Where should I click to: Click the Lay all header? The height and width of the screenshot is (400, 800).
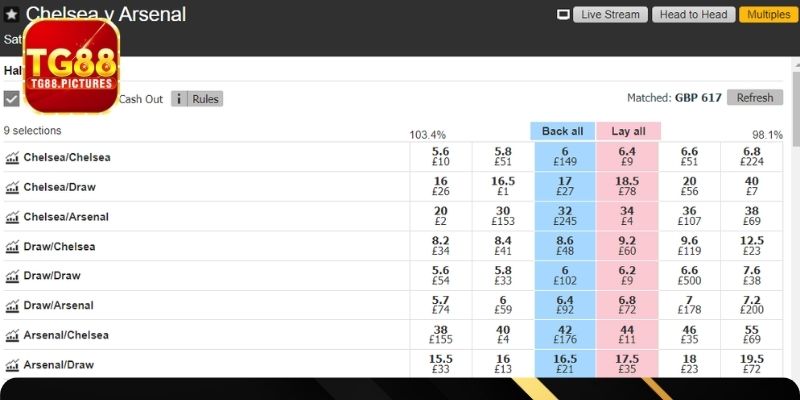coord(627,131)
